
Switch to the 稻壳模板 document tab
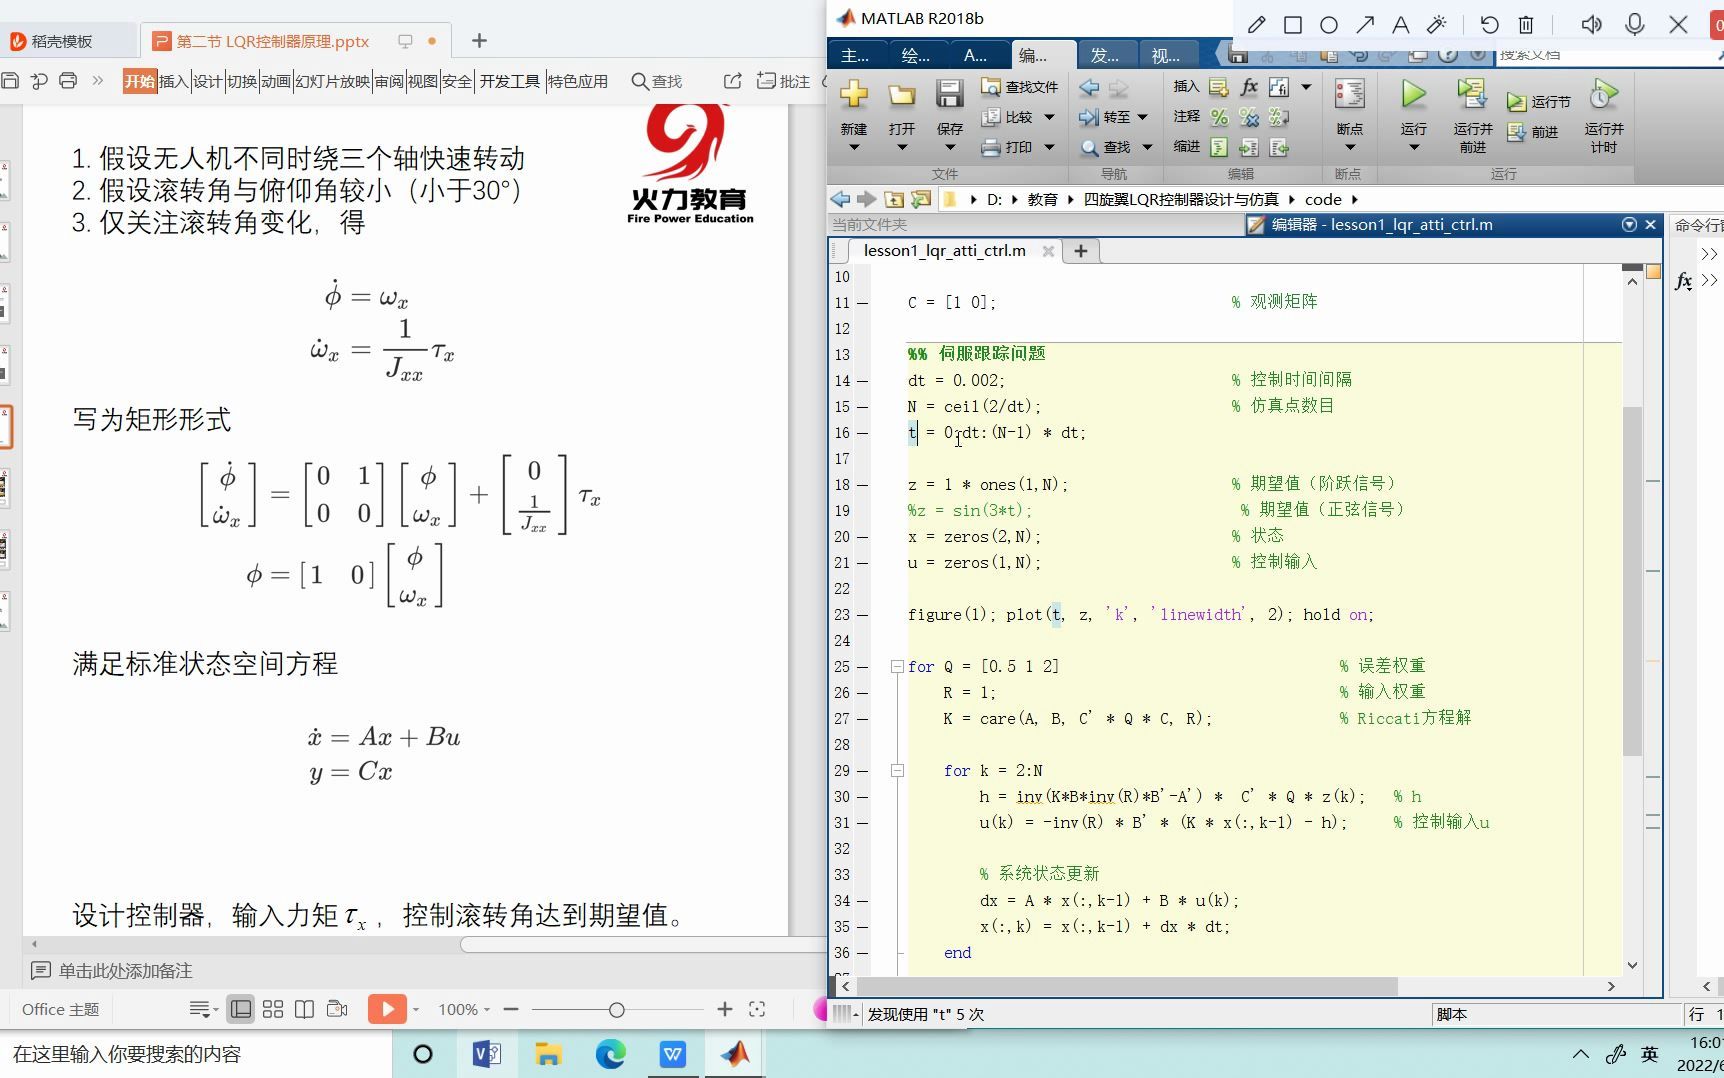(x=62, y=41)
